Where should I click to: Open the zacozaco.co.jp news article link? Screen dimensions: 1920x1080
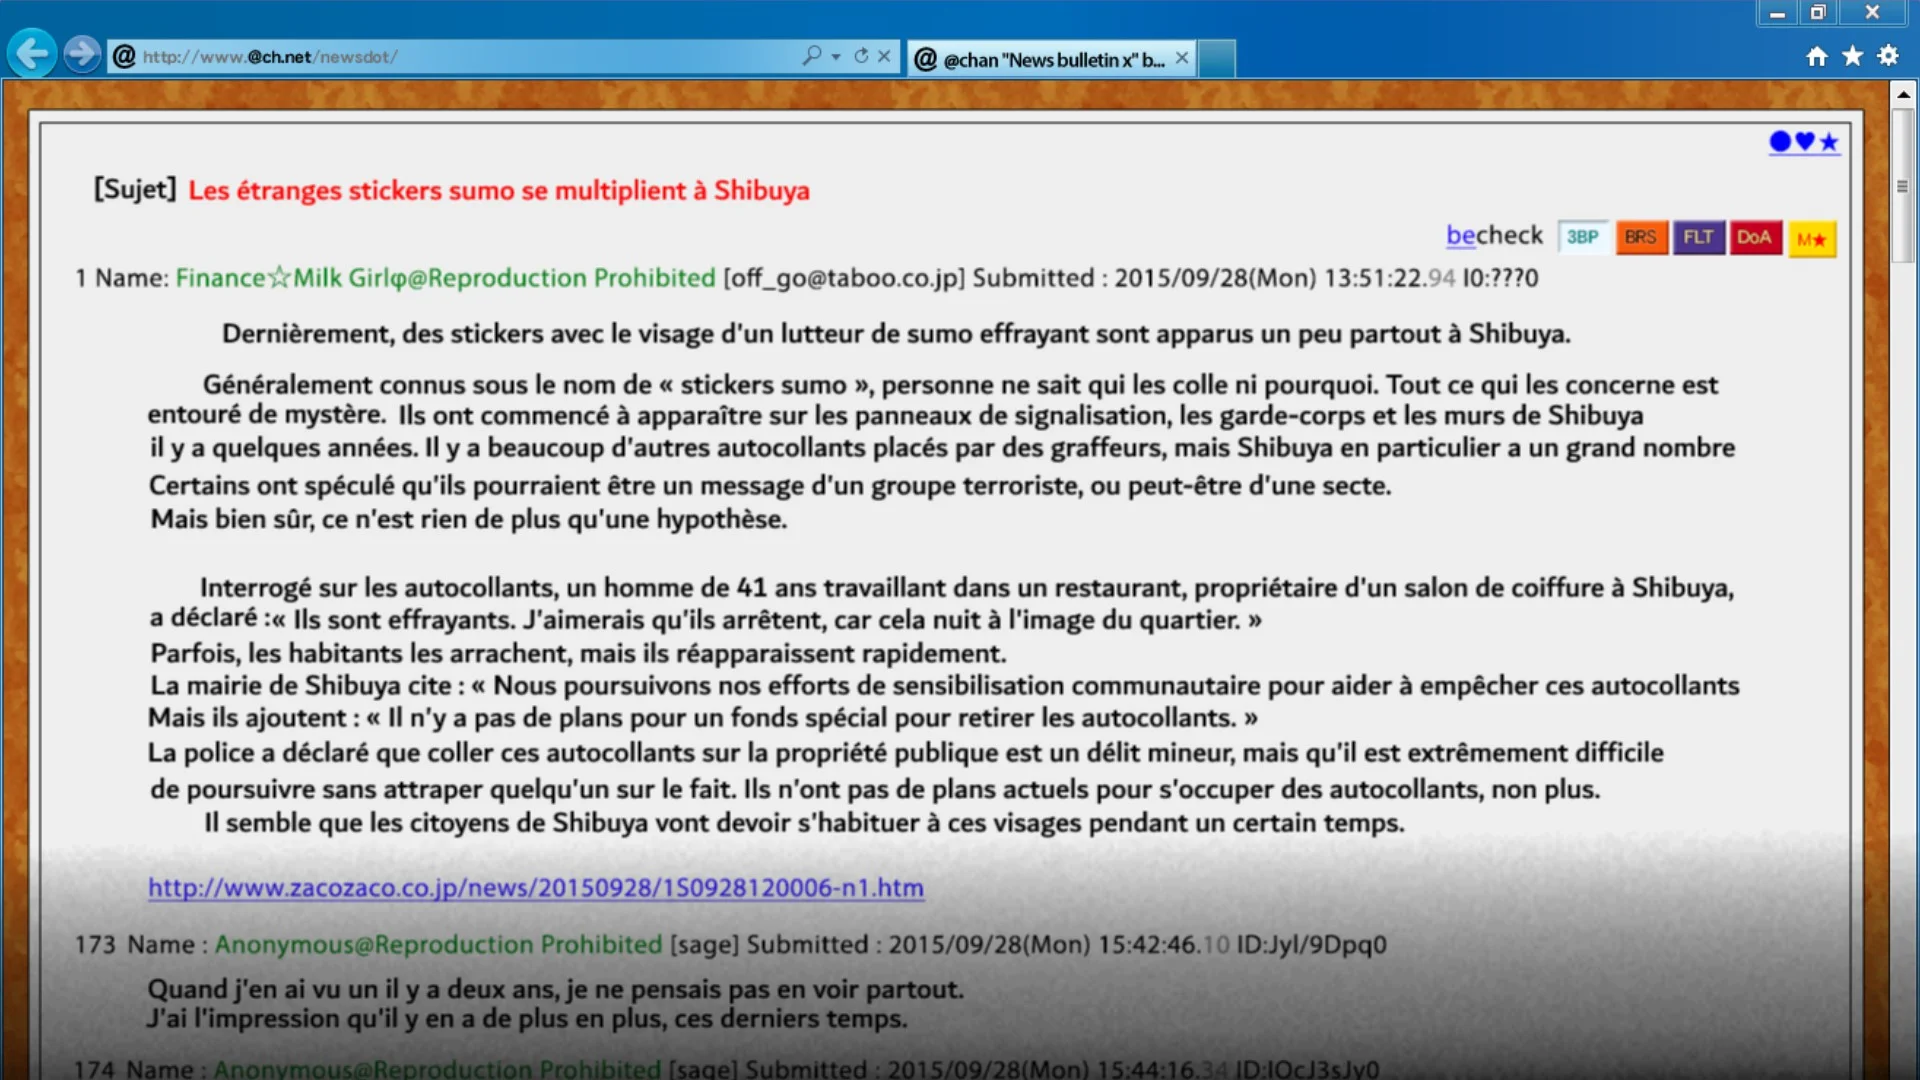click(536, 888)
